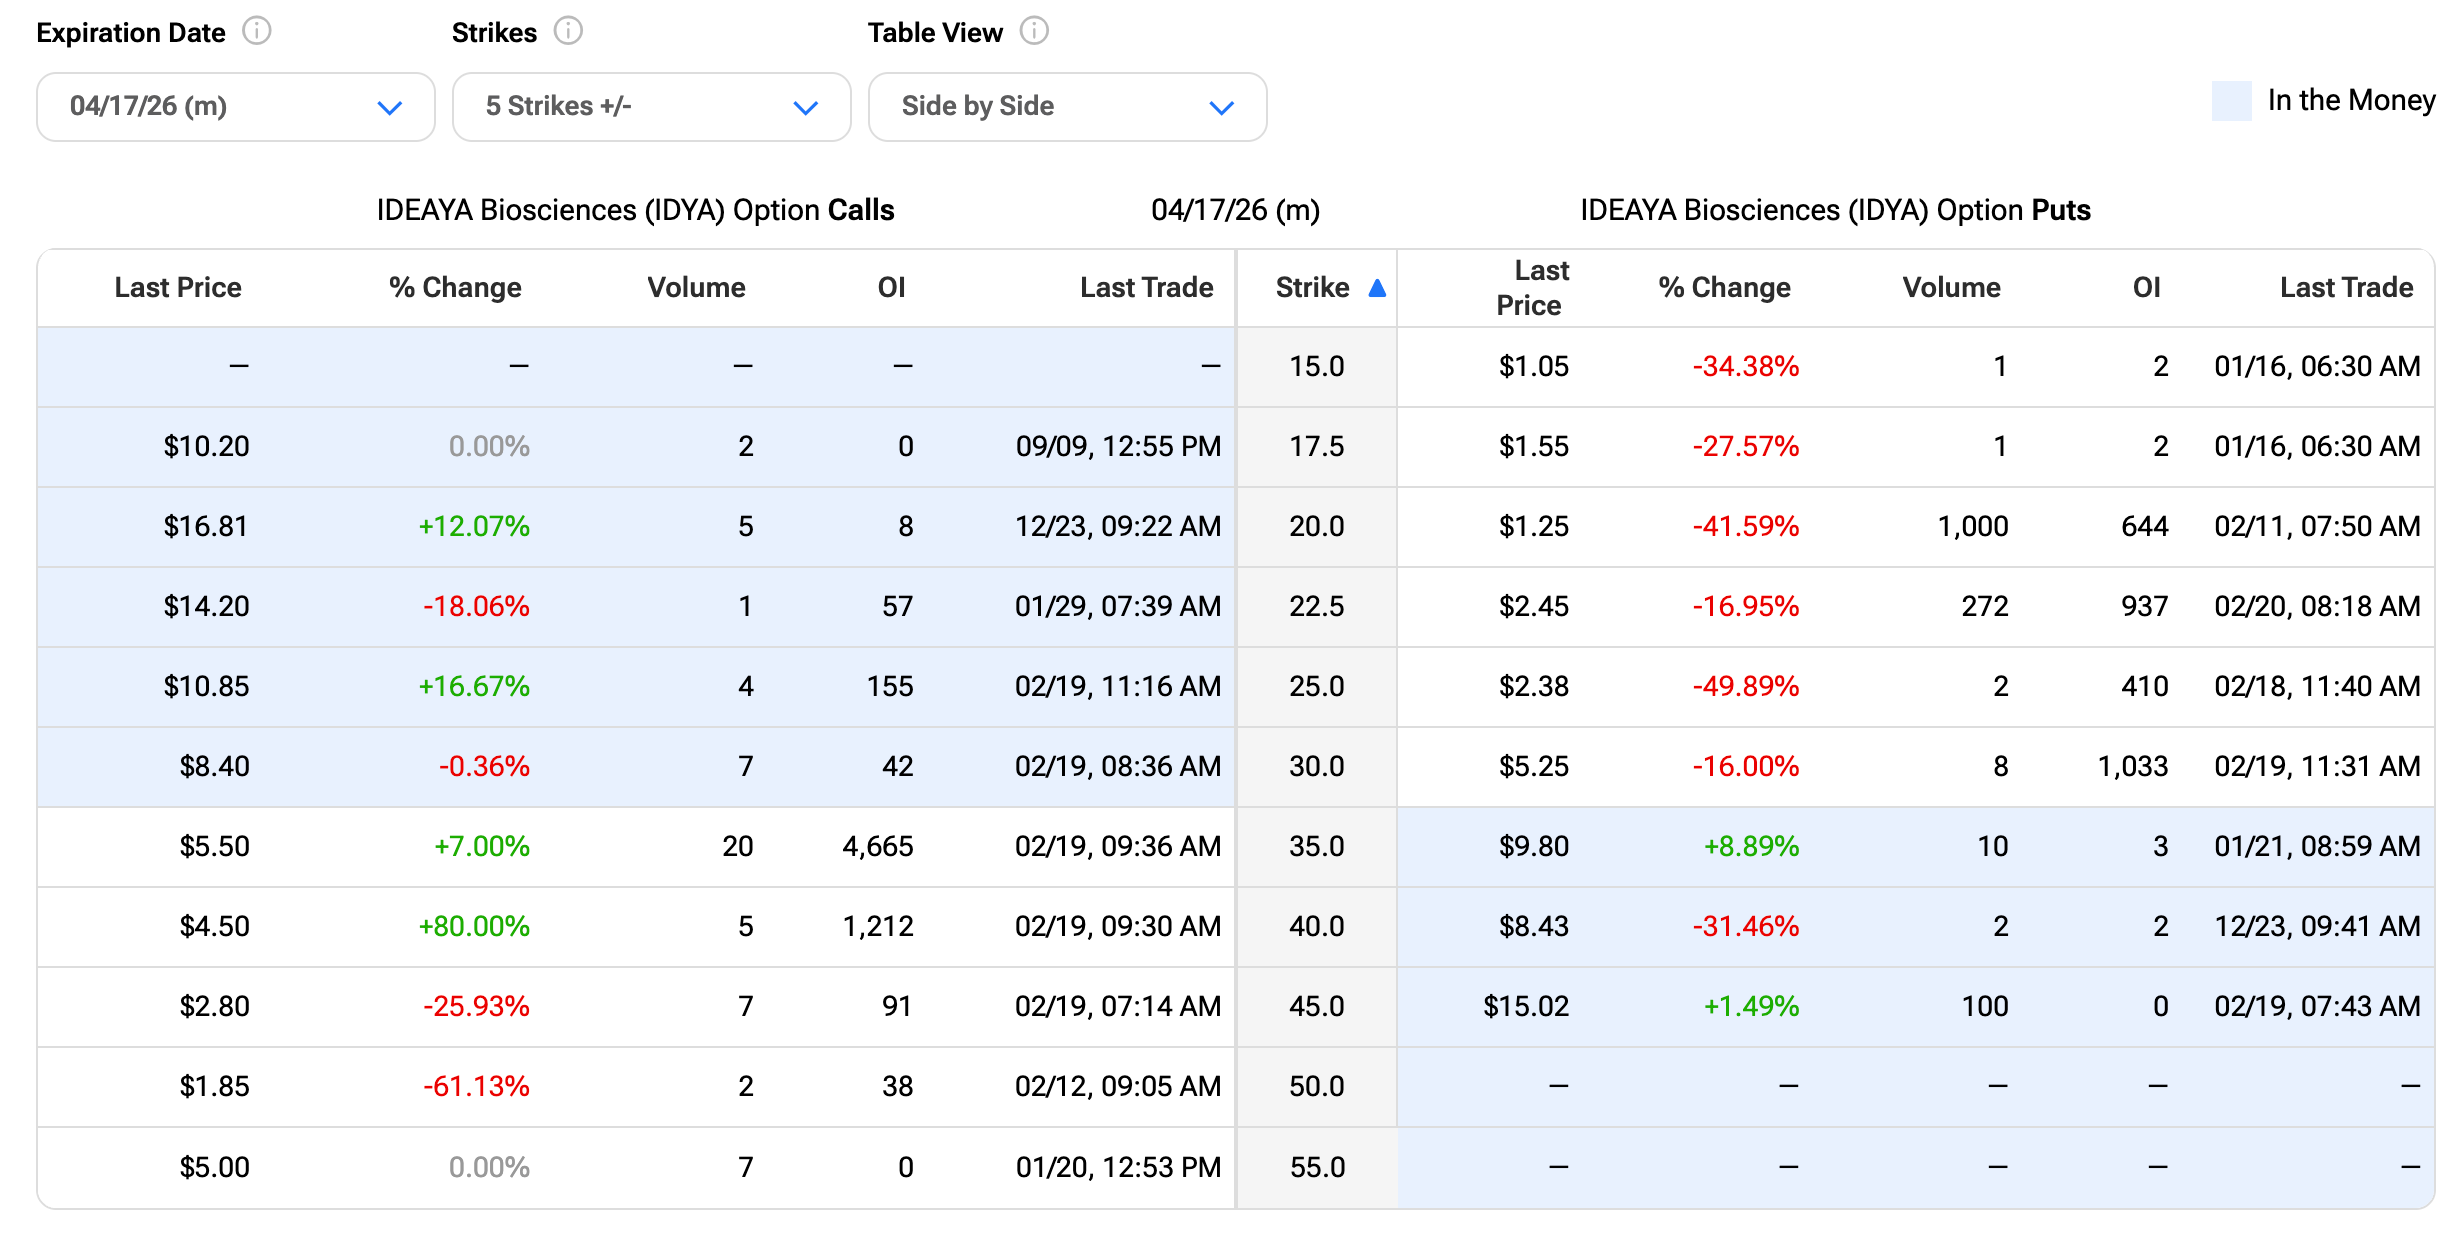Click info icon next to Table View
The height and width of the screenshot is (1256, 2464).
1034,32
